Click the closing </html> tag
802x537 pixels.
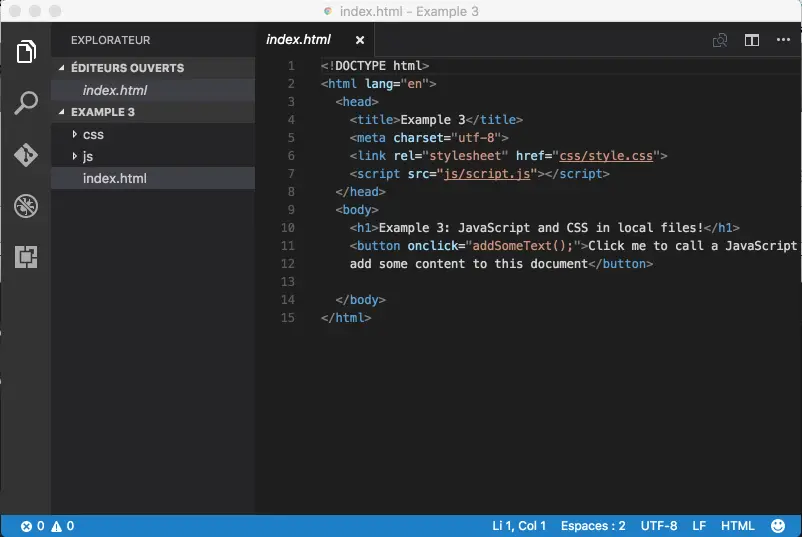tap(346, 318)
